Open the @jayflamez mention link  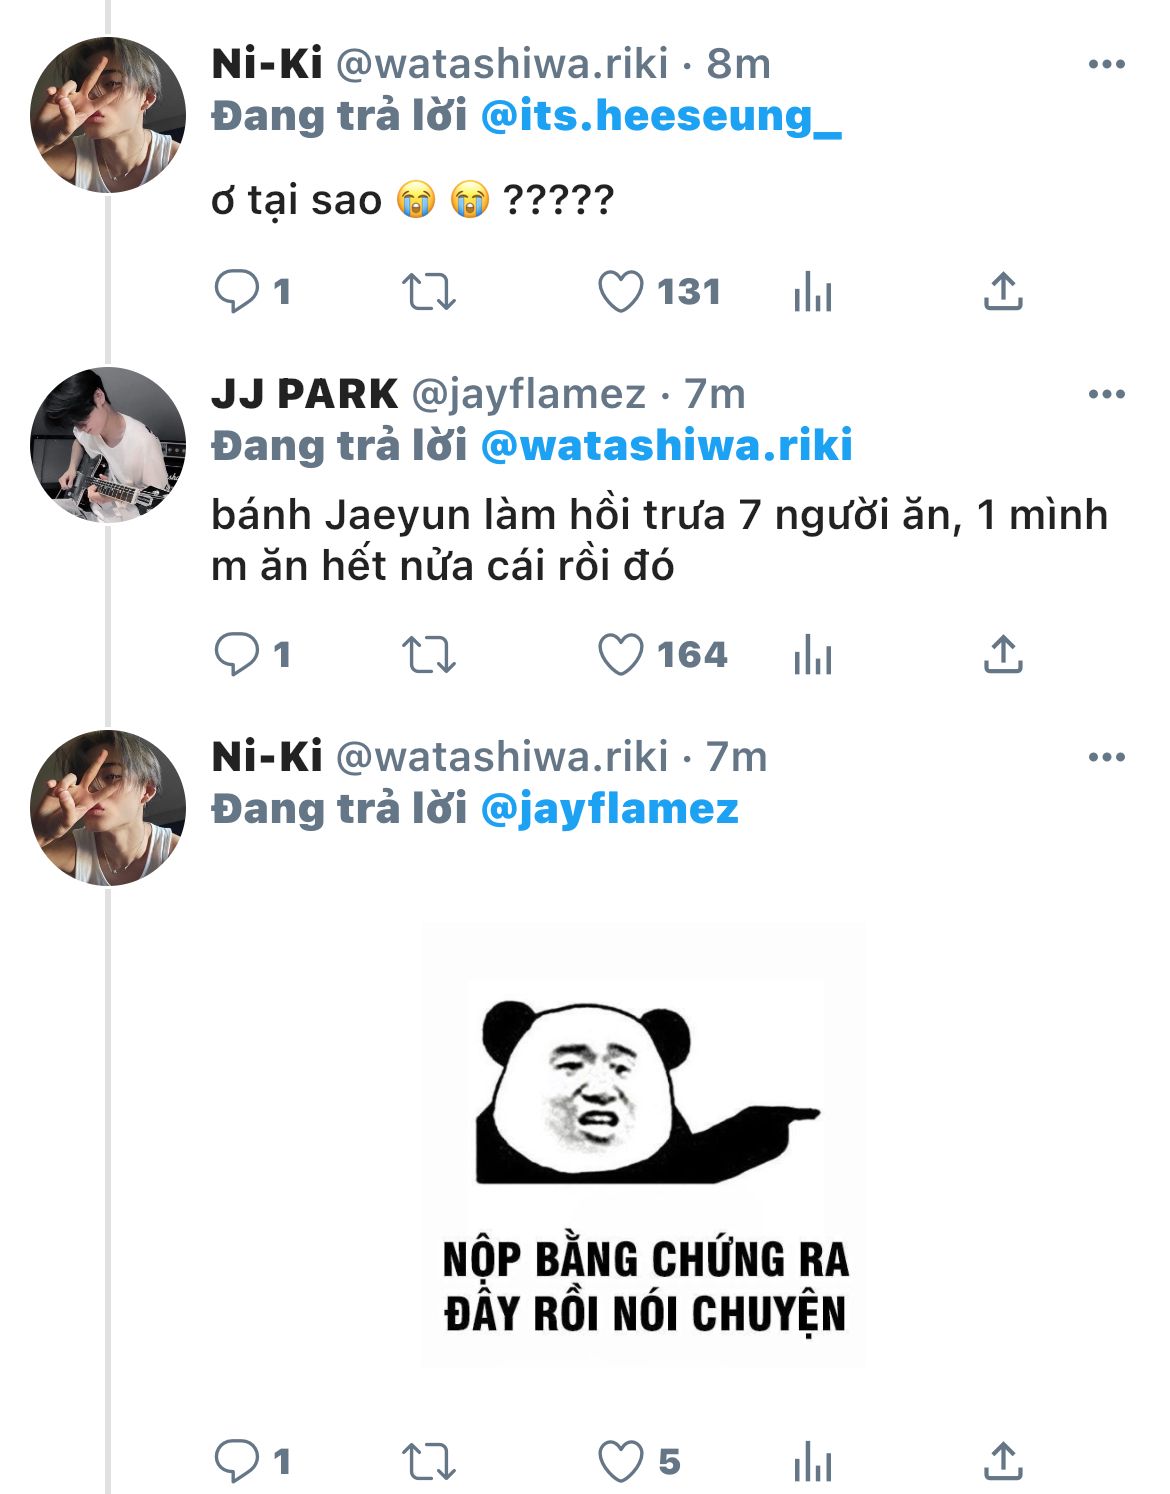point(609,809)
